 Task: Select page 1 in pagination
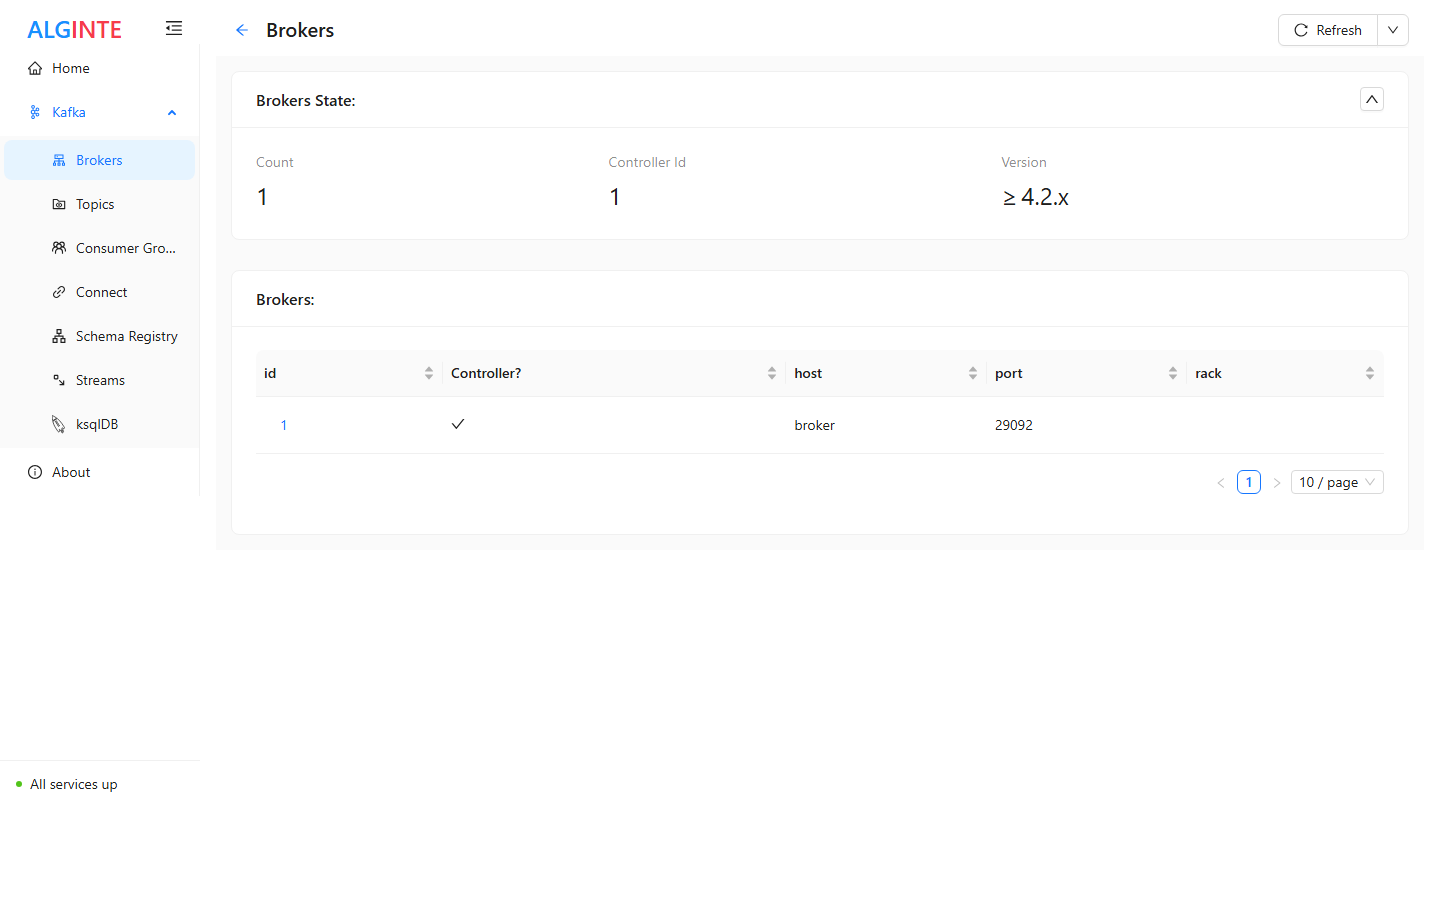tap(1249, 482)
